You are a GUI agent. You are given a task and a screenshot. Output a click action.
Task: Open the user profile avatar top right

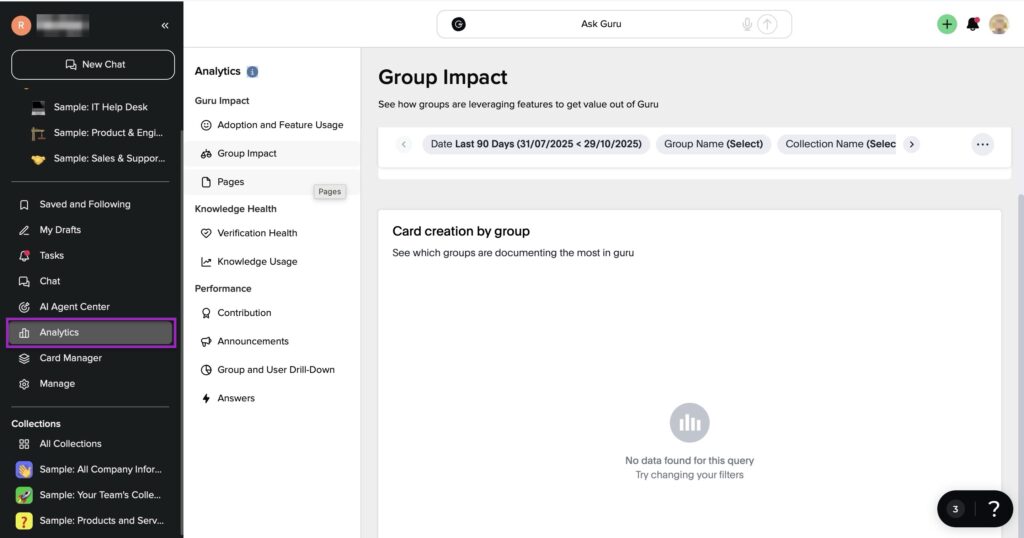pos(999,24)
